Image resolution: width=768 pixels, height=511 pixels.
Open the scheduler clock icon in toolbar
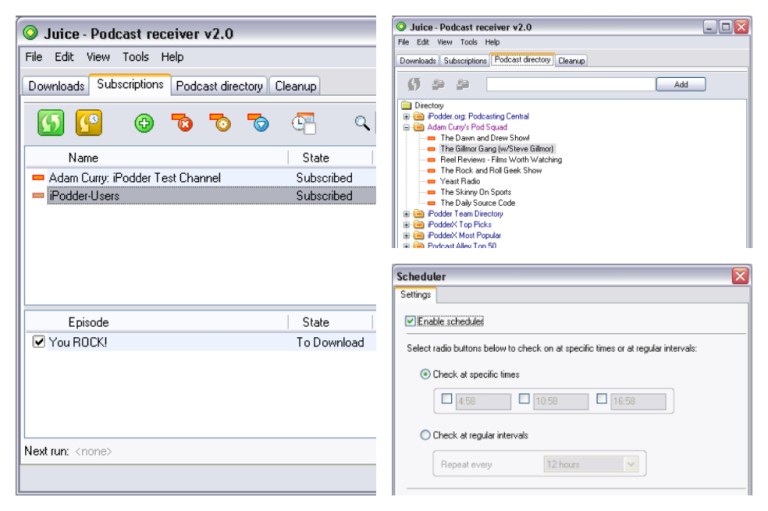(x=304, y=123)
